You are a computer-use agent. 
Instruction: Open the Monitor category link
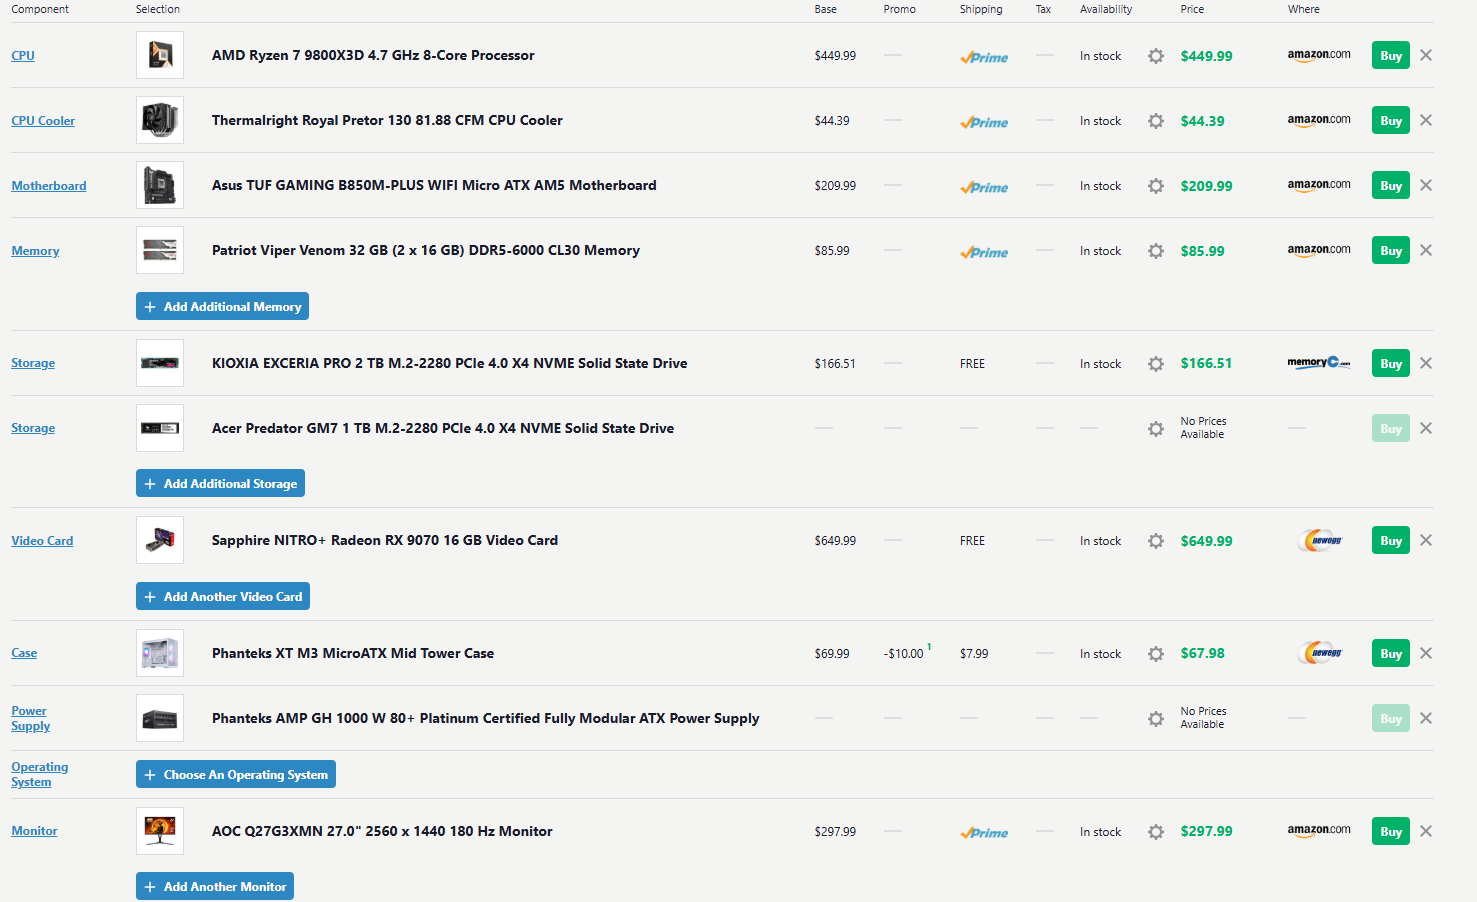[x=34, y=831]
